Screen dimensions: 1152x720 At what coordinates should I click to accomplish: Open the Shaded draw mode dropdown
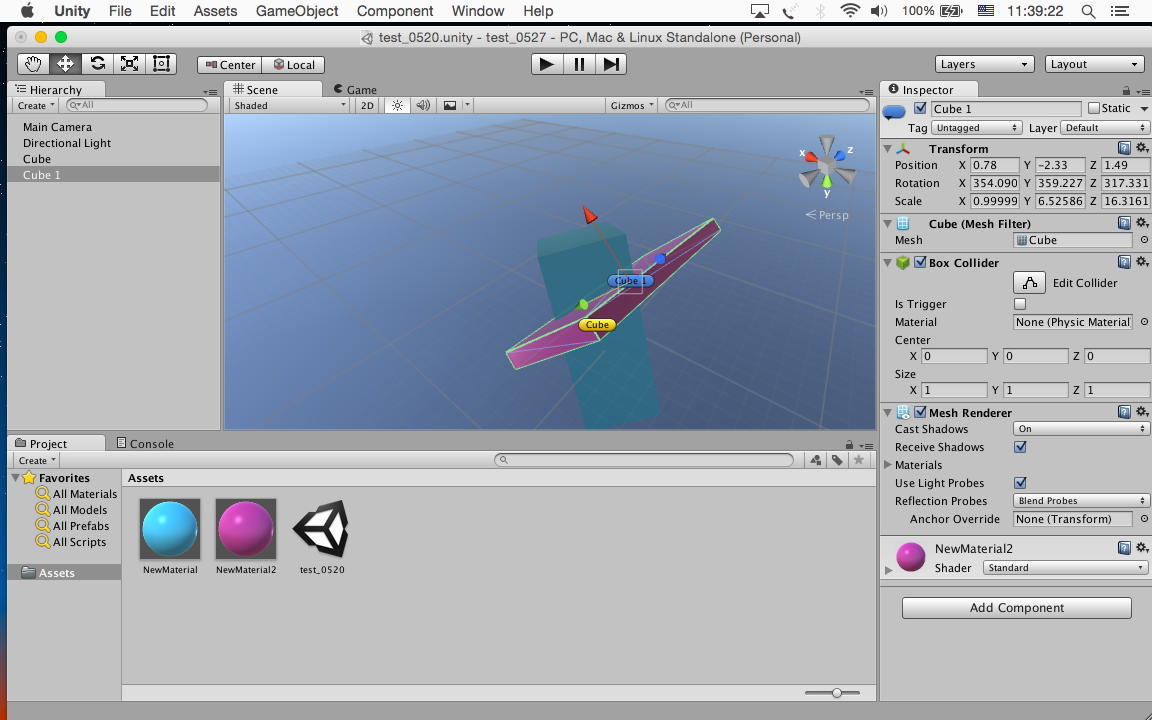[289, 106]
